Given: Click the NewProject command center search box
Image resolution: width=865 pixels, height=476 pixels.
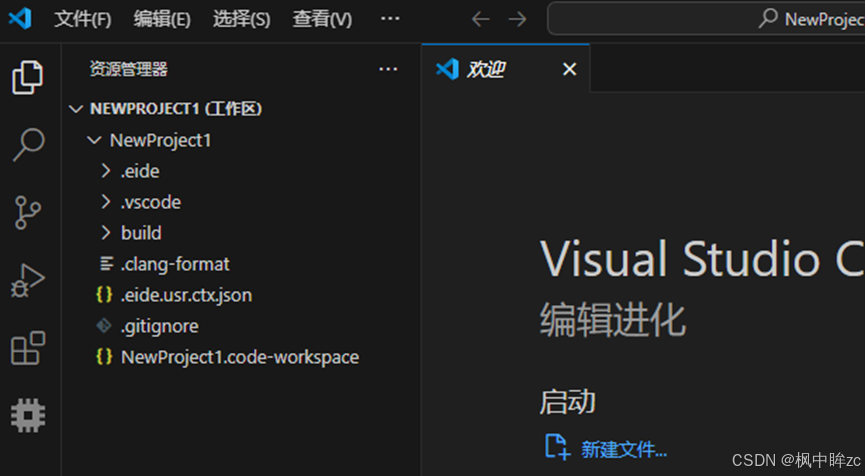Looking at the screenshot, I should pyautogui.click(x=706, y=19).
